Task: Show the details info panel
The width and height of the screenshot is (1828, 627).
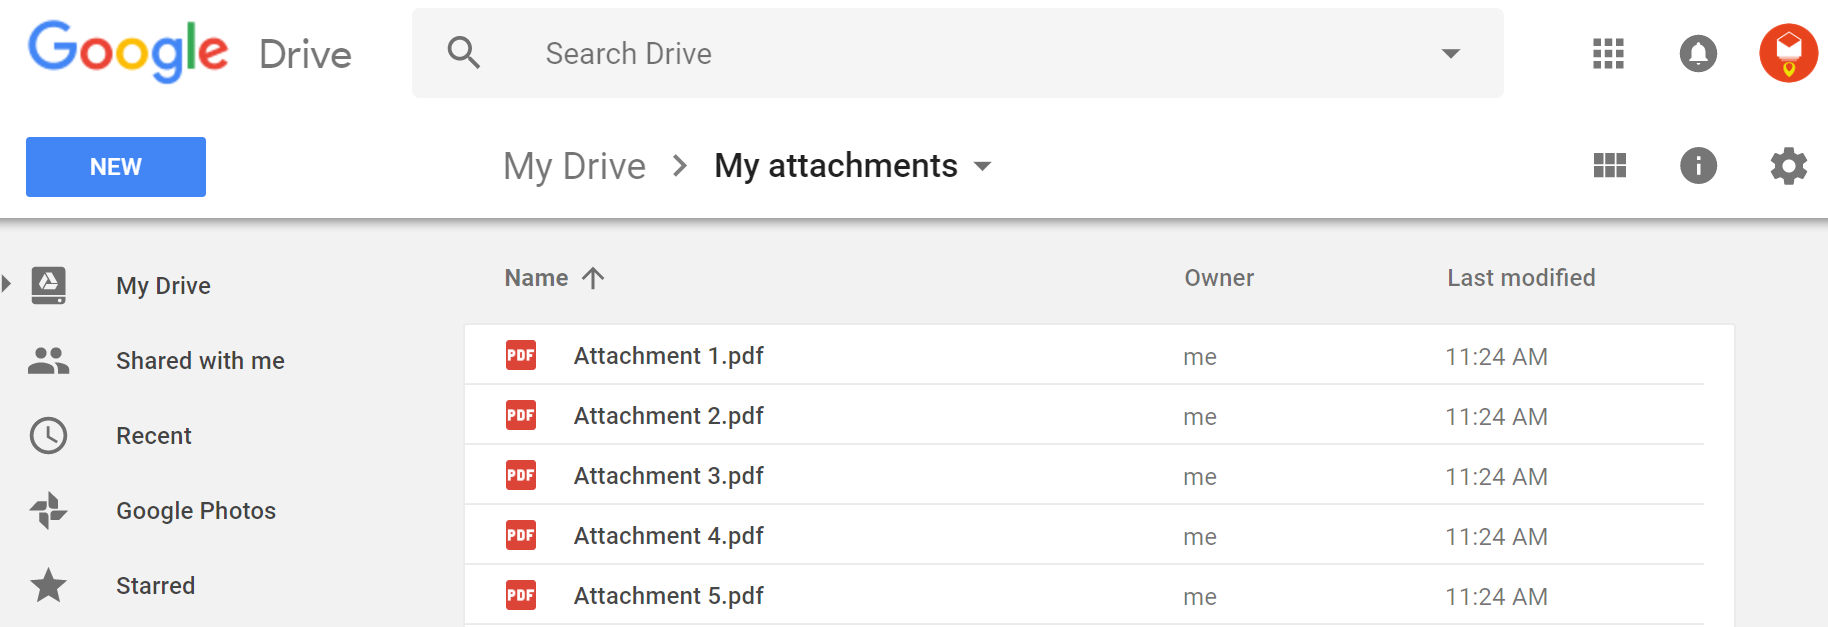Action: pyautogui.click(x=1698, y=165)
